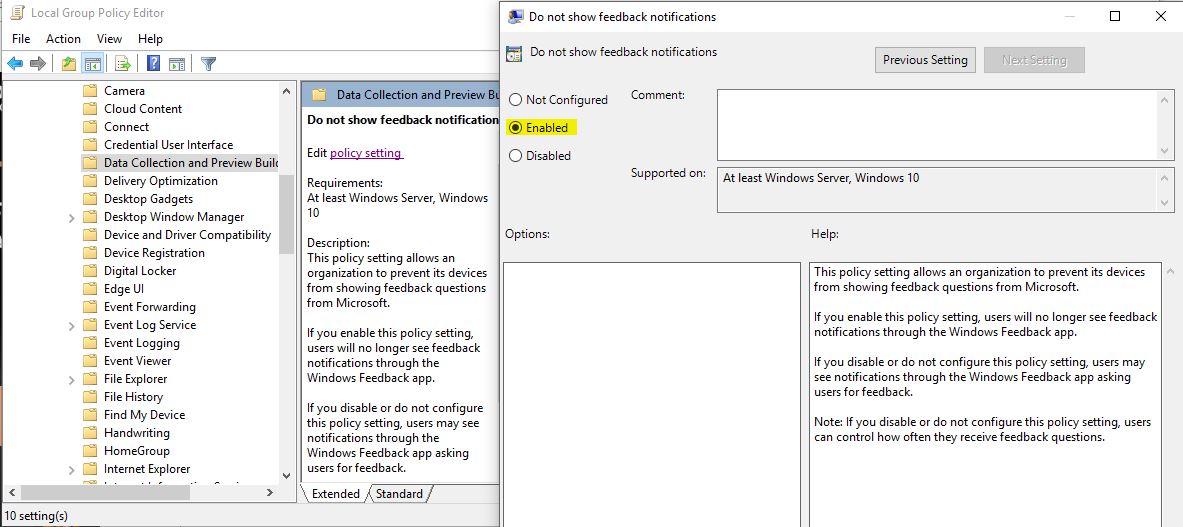Image resolution: width=1183 pixels, height=527 pixels.
Task: Click scroll up arrow of tree pane
Action: [x=286, y=91]
